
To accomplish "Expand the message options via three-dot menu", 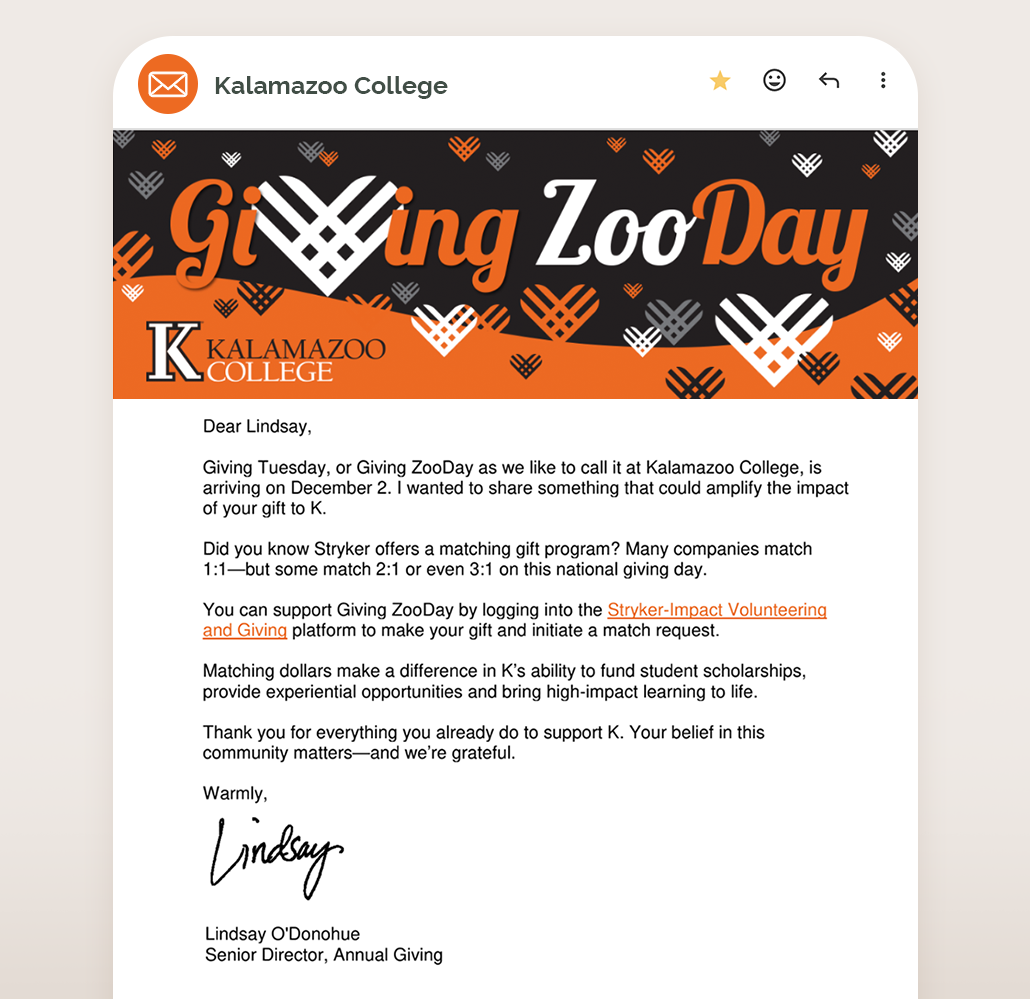I will pyautogui.click(x=883, y=80).
